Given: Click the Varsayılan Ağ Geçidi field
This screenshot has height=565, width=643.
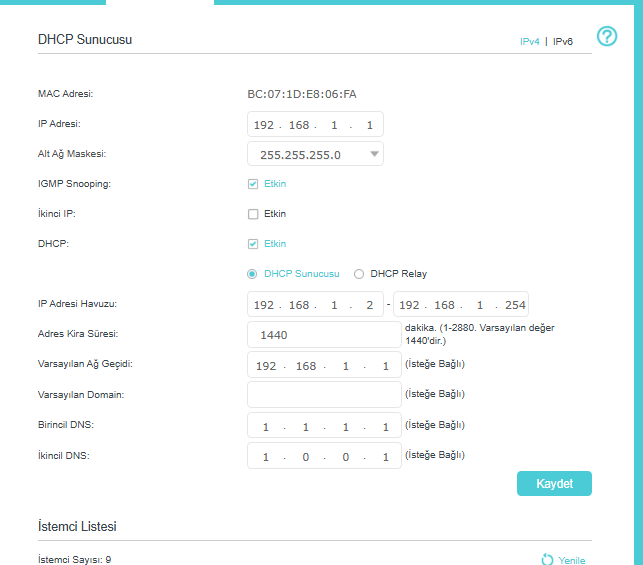Looking at the screenshot, I should coord(324,365).
